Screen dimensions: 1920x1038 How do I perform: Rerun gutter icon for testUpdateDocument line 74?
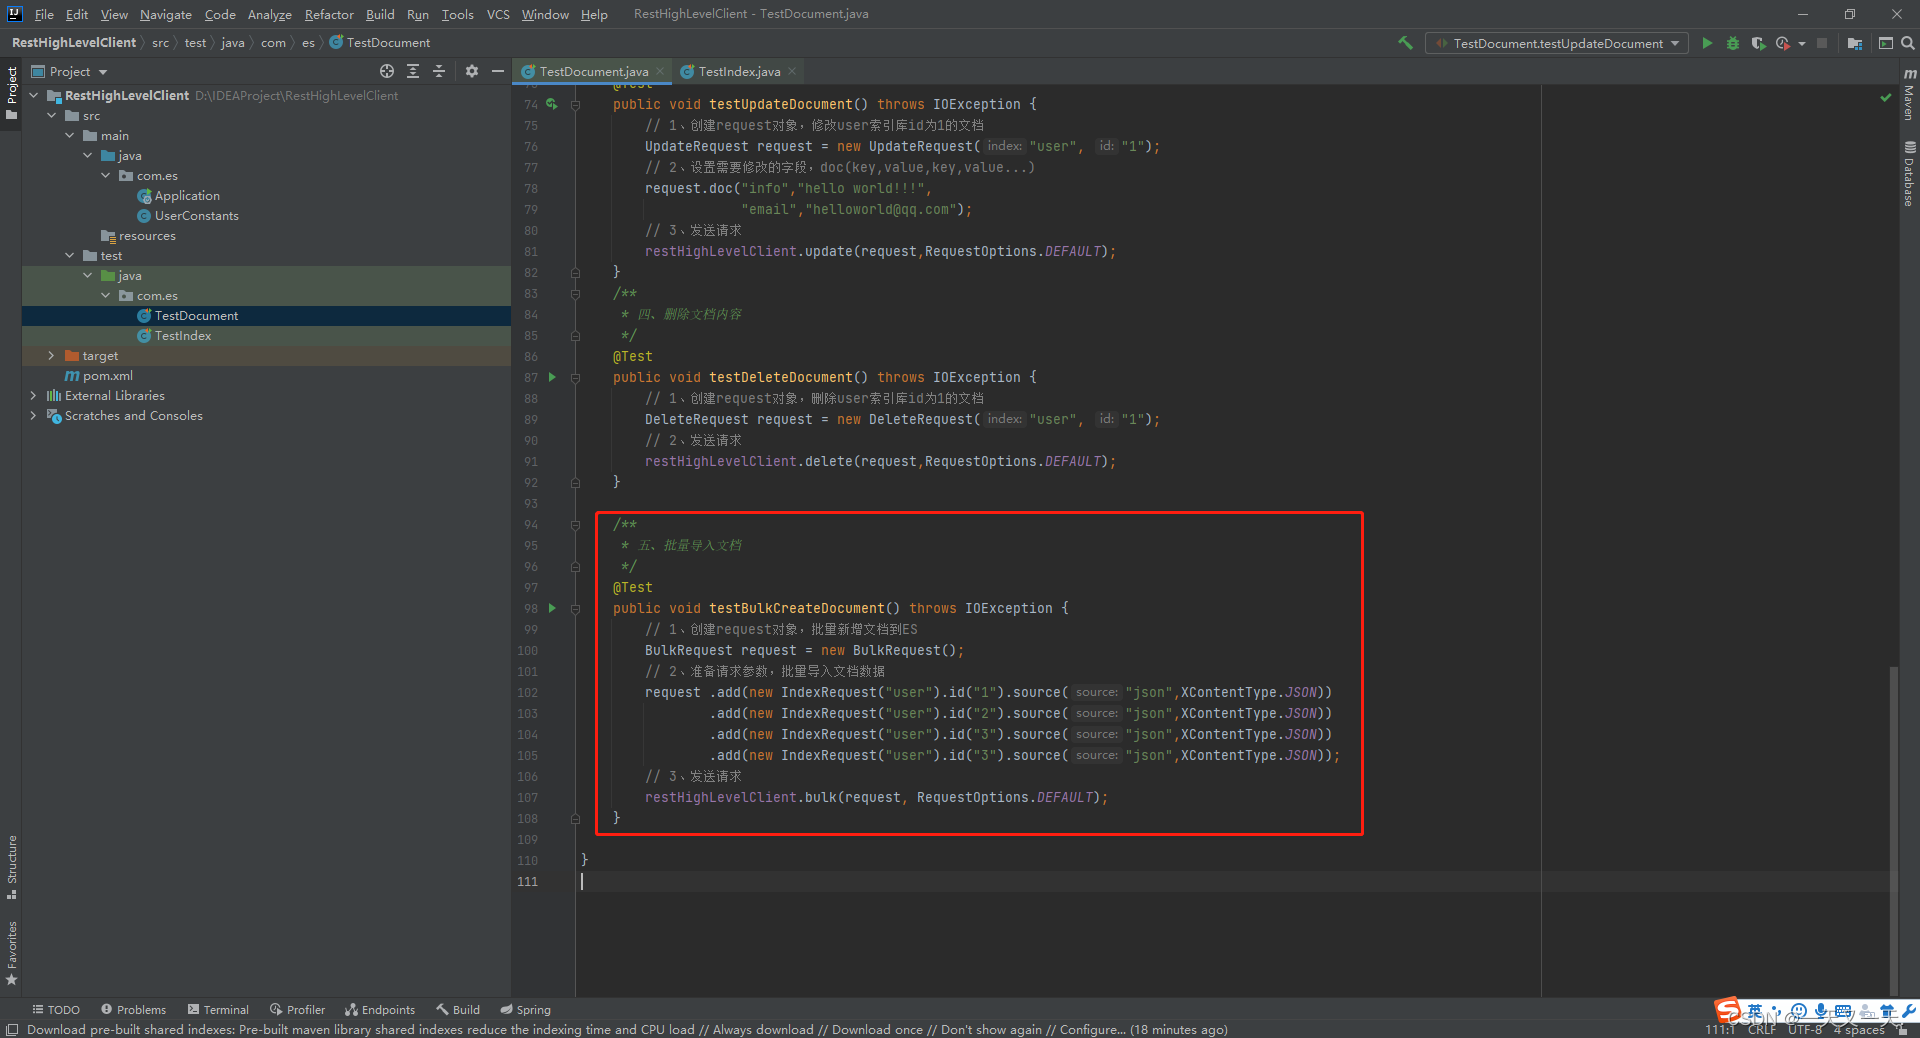pos(552,104)
